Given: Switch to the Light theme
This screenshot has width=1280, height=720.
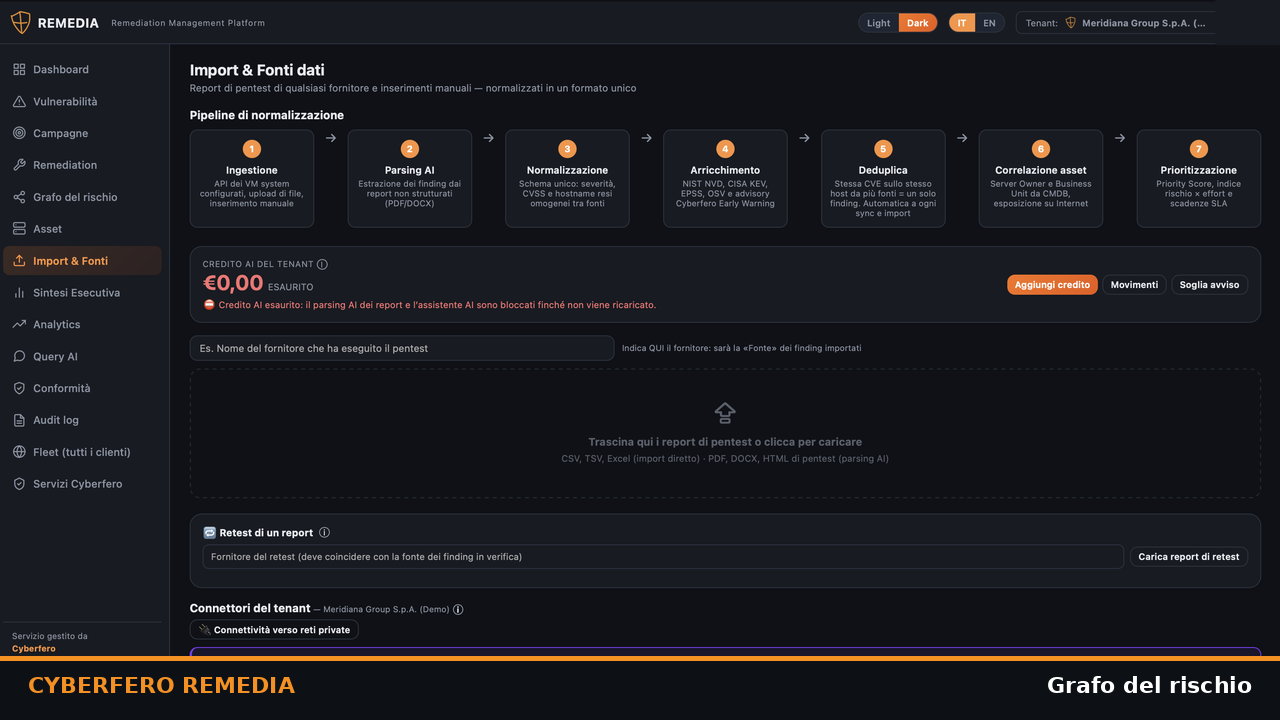Looking at the screenshot, I should [x=879, y=23].
